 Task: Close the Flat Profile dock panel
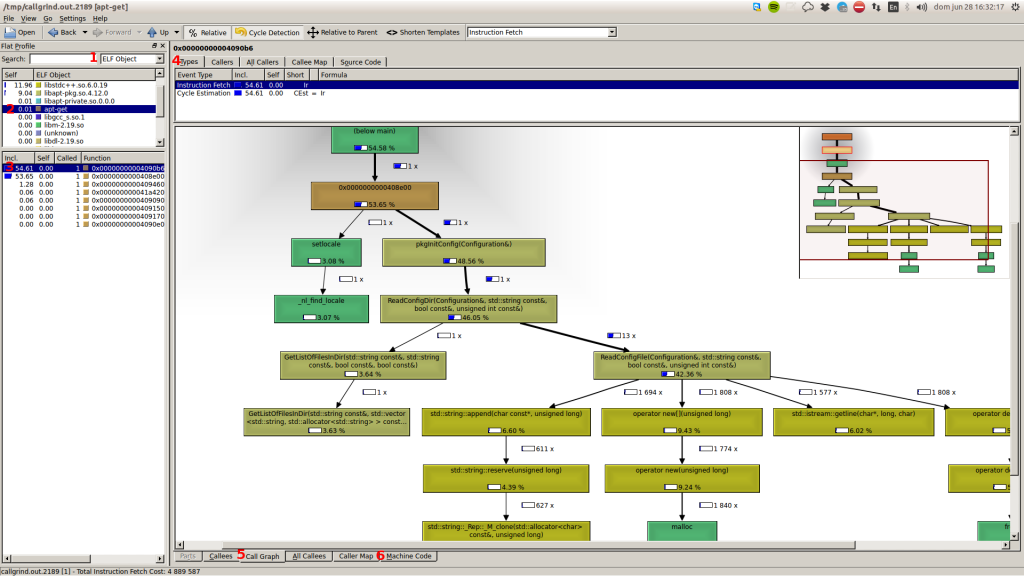pyautogui.click(x=163, y=46)
